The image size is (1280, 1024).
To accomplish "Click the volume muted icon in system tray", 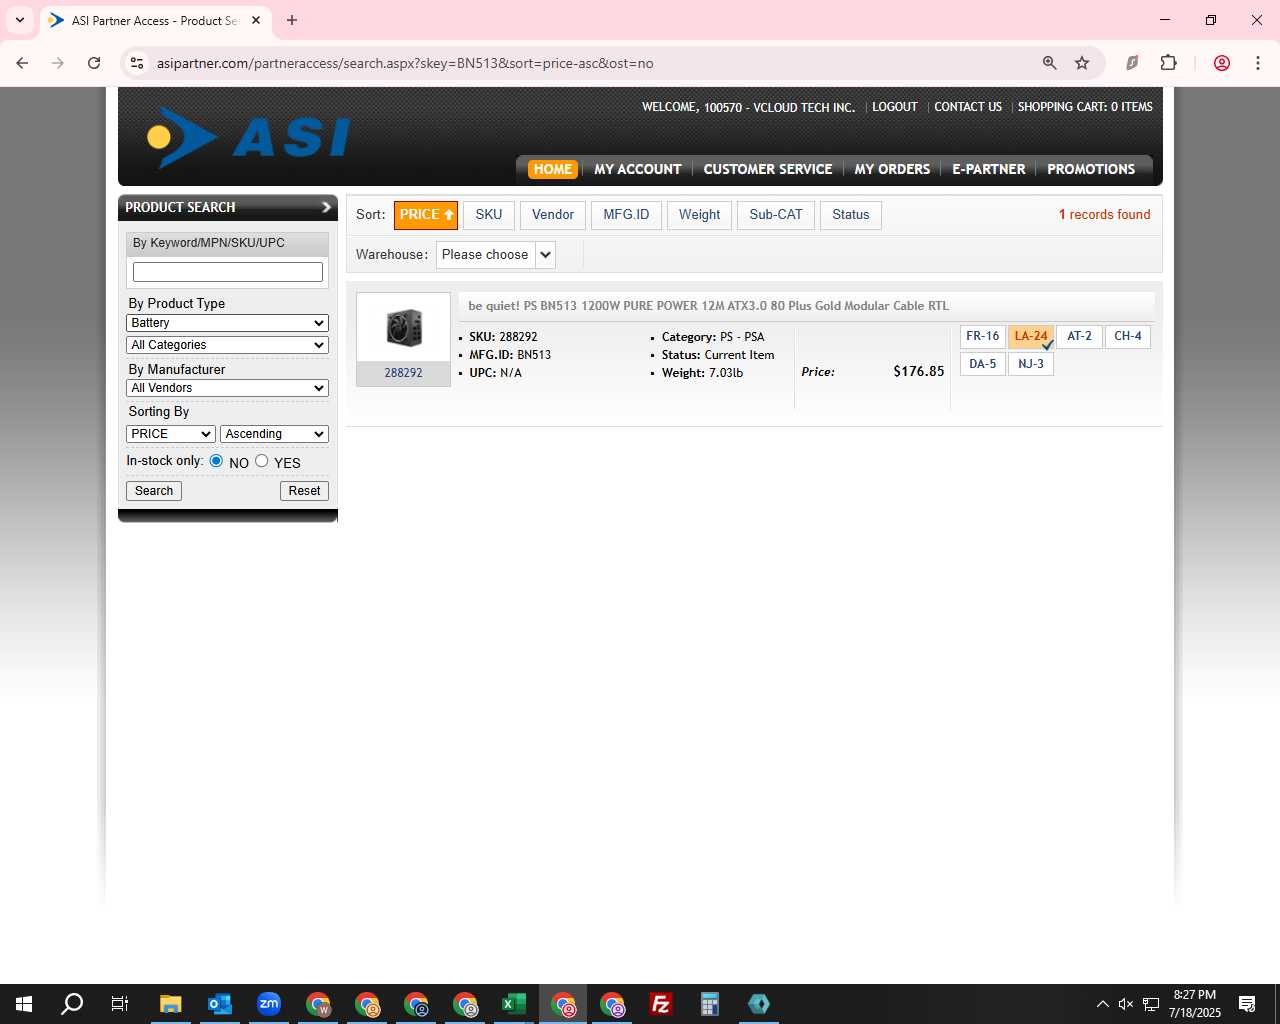I will pos(1126,1004).
